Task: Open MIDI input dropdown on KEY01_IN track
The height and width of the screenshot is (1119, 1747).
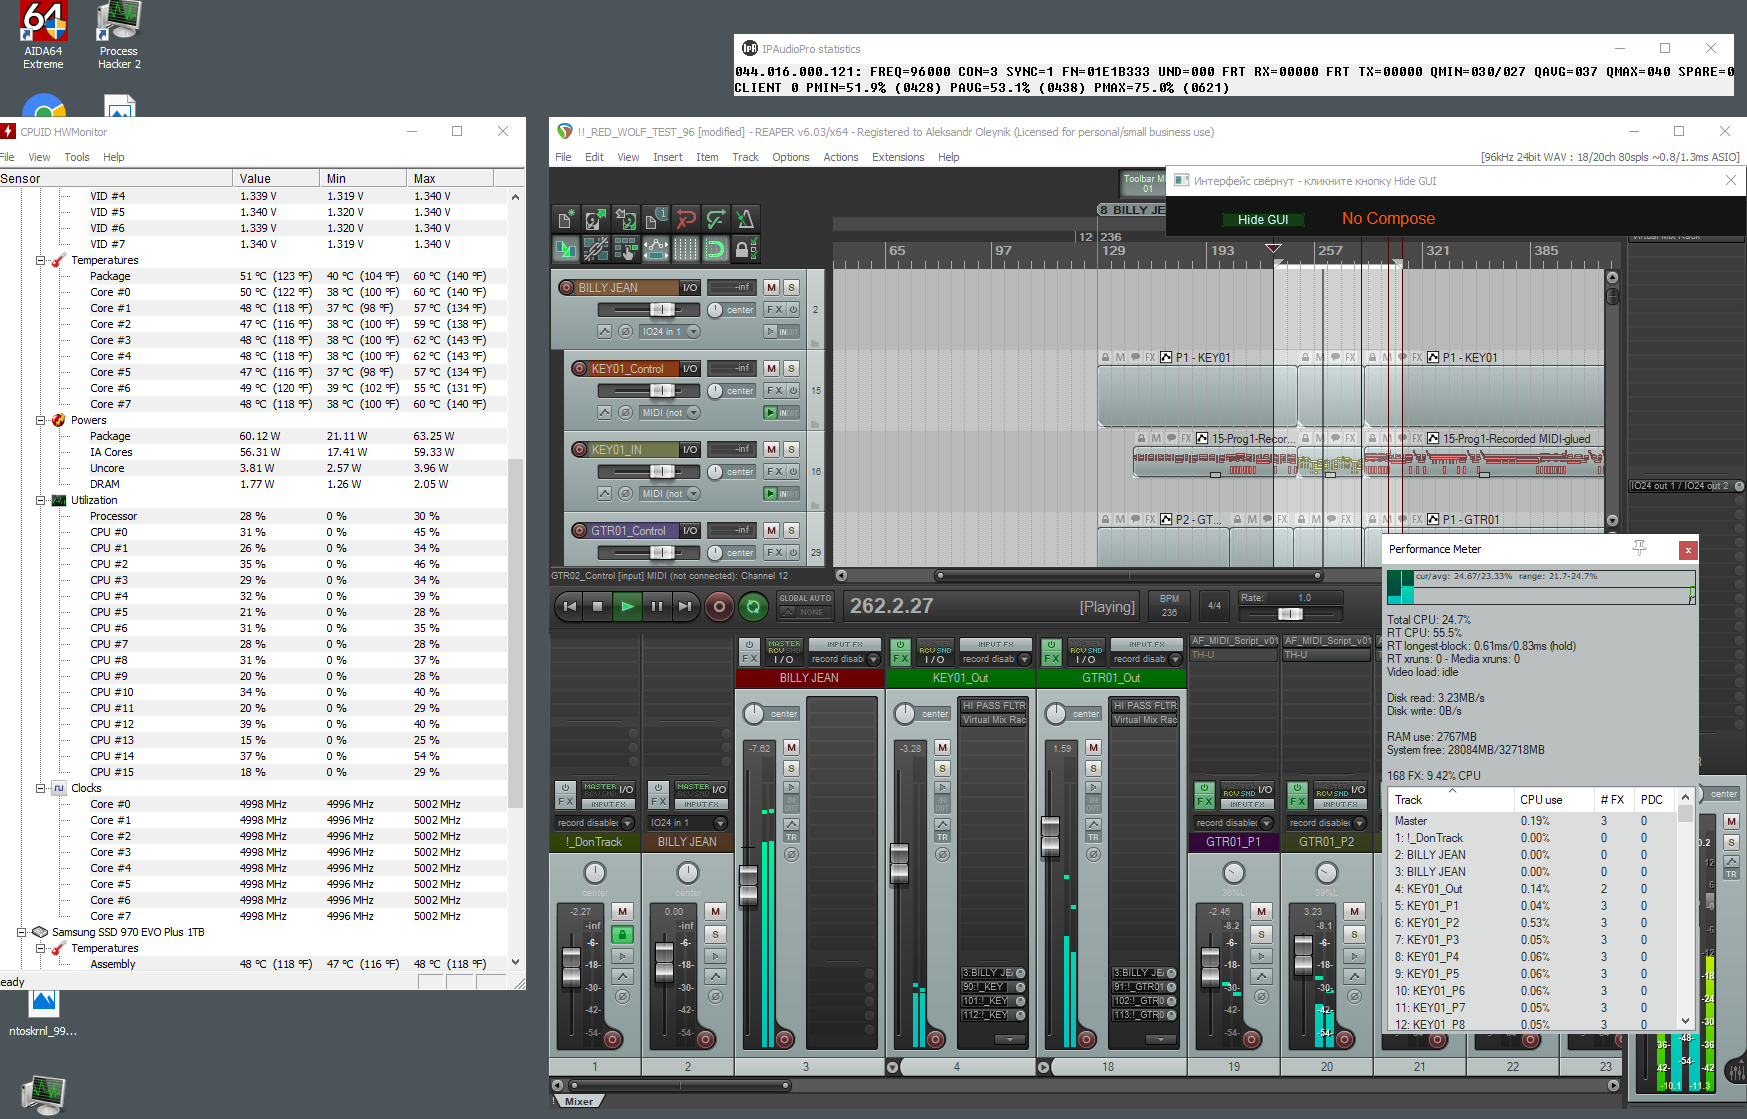Action: (668, 493)
